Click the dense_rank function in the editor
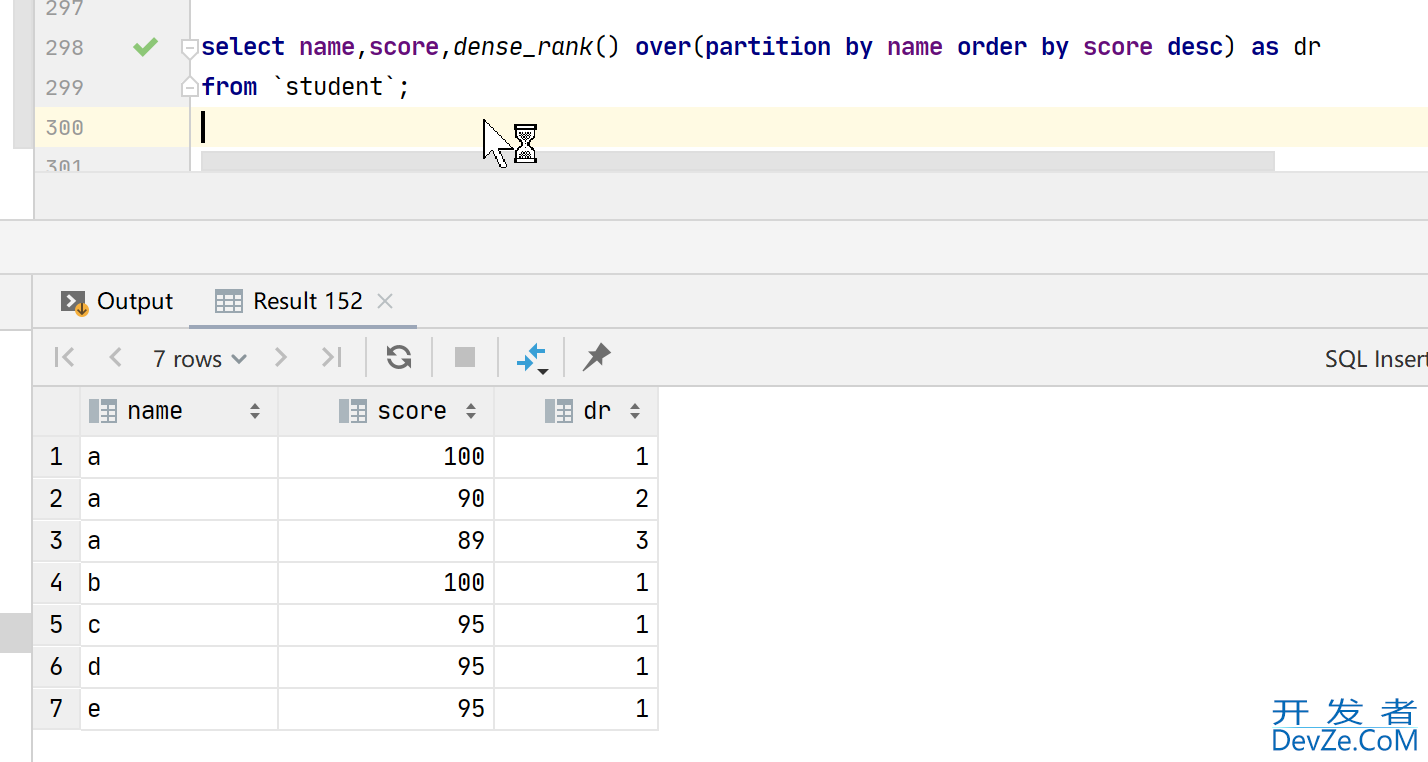Viewport: 1428px width, 762px height. pyautogui.click(x=523, y=47)
